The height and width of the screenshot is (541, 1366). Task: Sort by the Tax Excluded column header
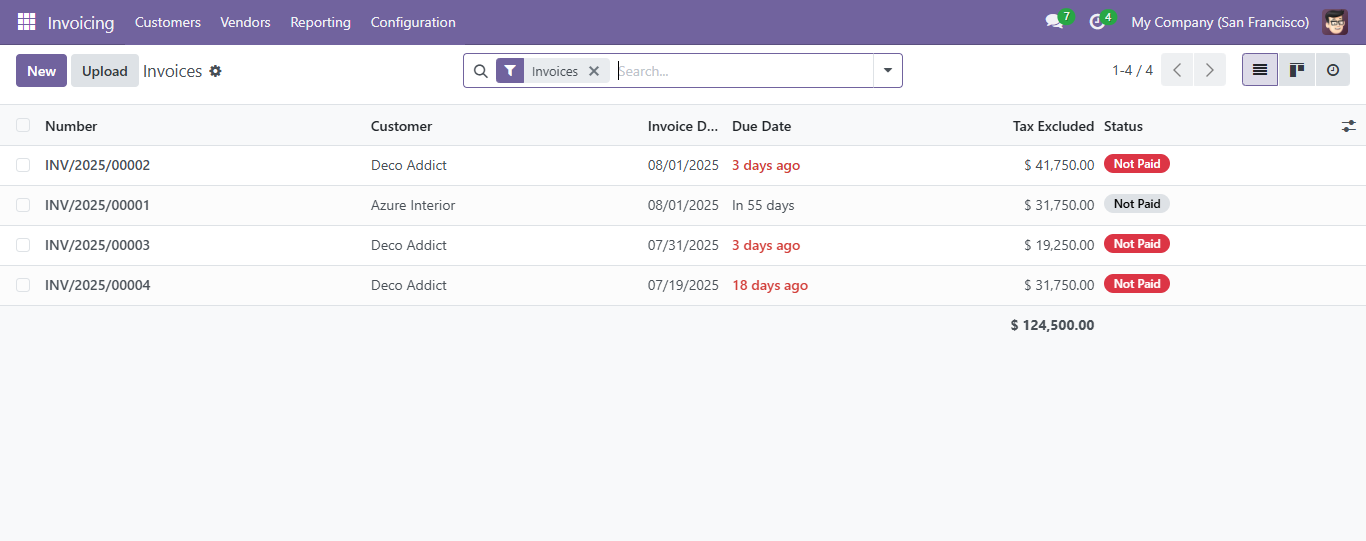pos(1053,126)
